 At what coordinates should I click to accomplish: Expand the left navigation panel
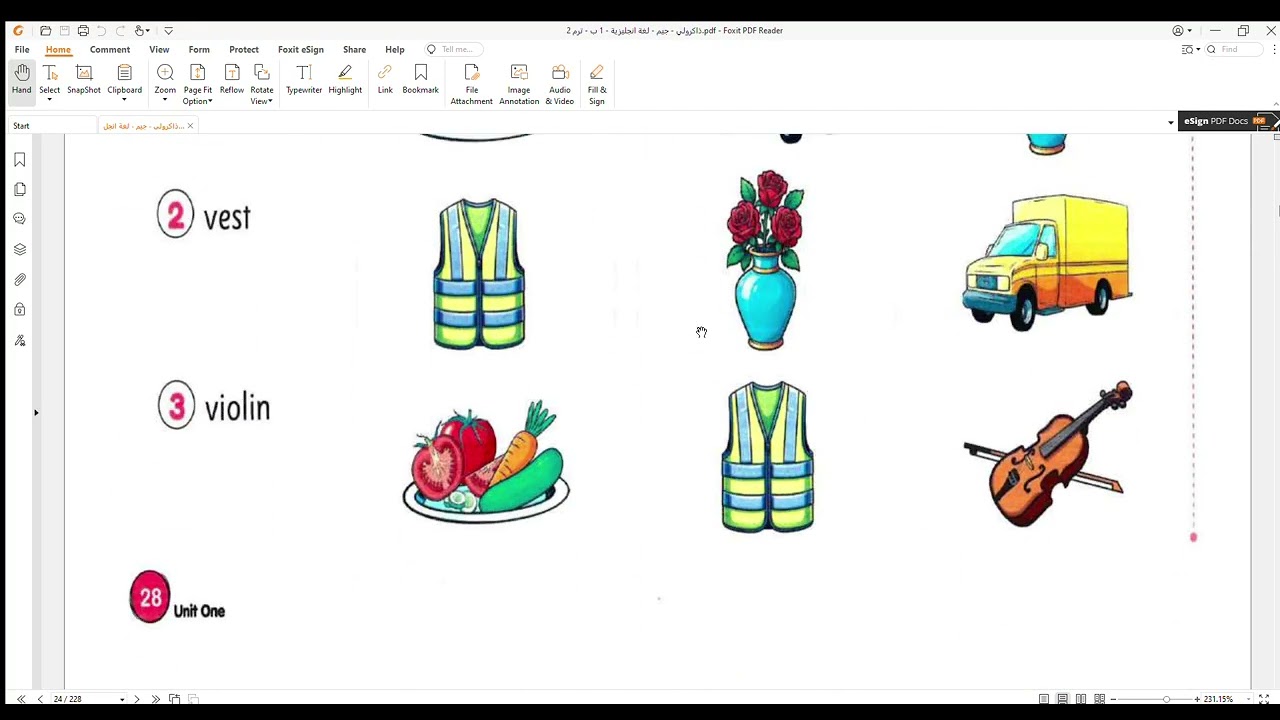(x=36, y=412)
